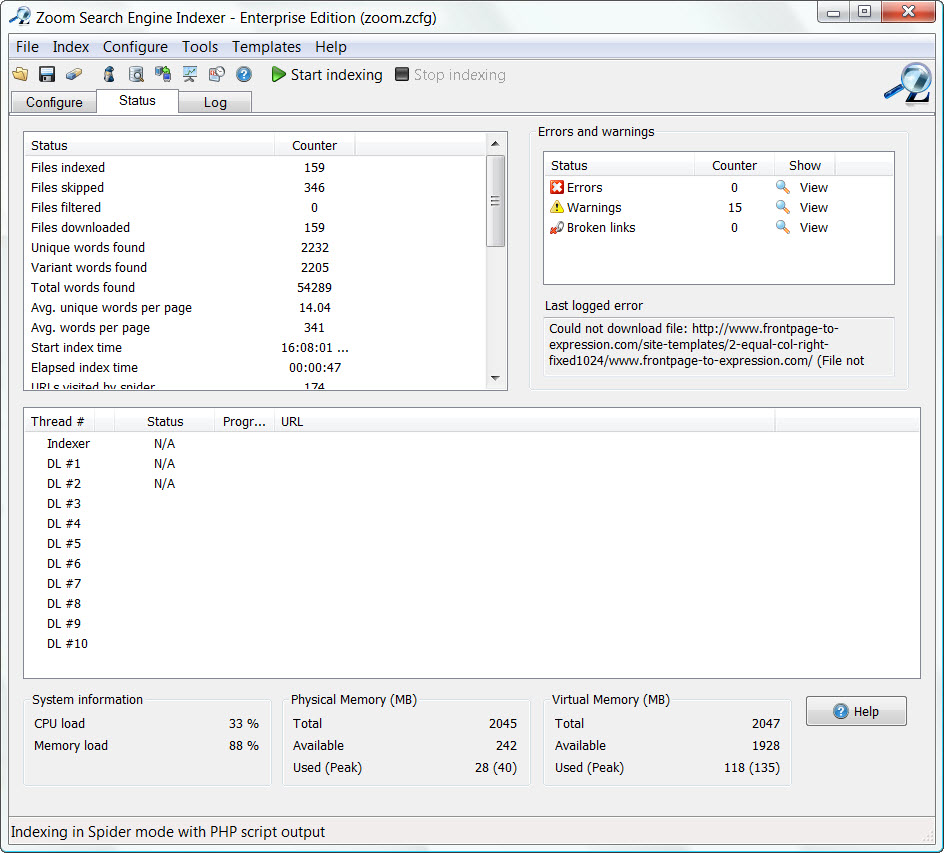Viewport: 944px width, 853px height.
Task: View the Errors list
Action: coord(813,187)
